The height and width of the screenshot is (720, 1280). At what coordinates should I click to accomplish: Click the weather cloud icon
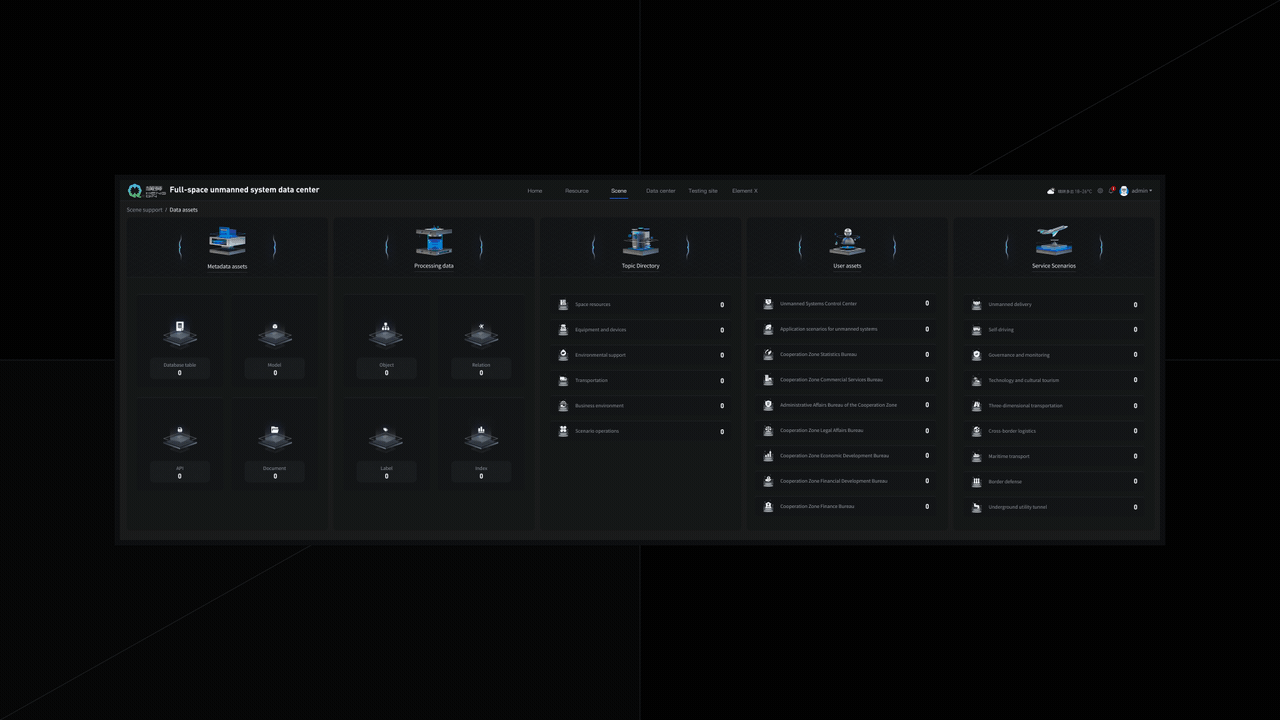click(1051, 191)
